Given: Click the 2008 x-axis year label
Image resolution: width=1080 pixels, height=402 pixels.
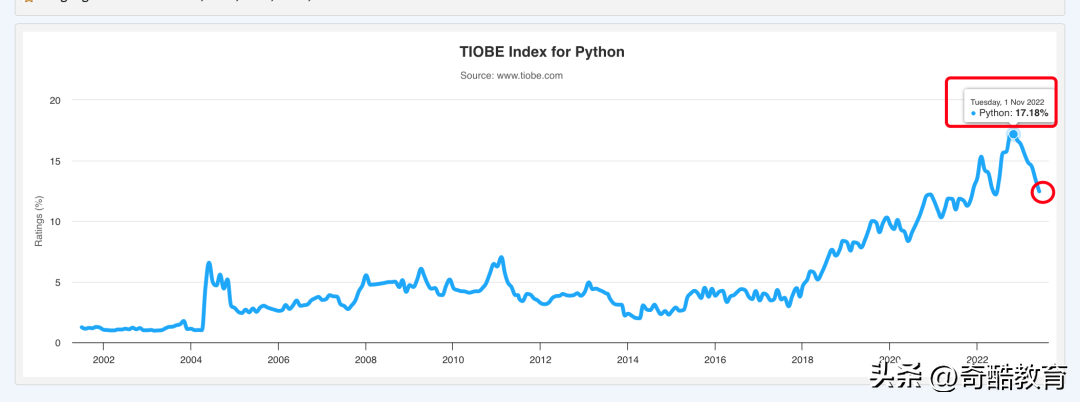Looking at the screenshot, I should pos(365,359).
